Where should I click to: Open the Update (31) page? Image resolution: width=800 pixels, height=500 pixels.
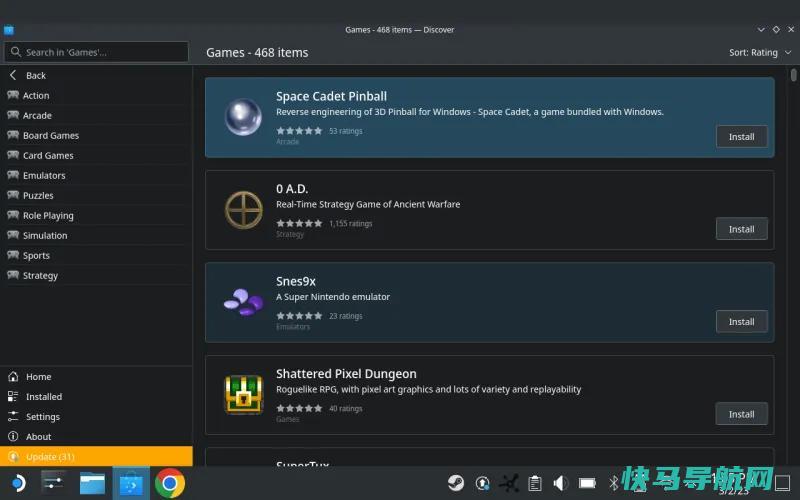(96, 456)
